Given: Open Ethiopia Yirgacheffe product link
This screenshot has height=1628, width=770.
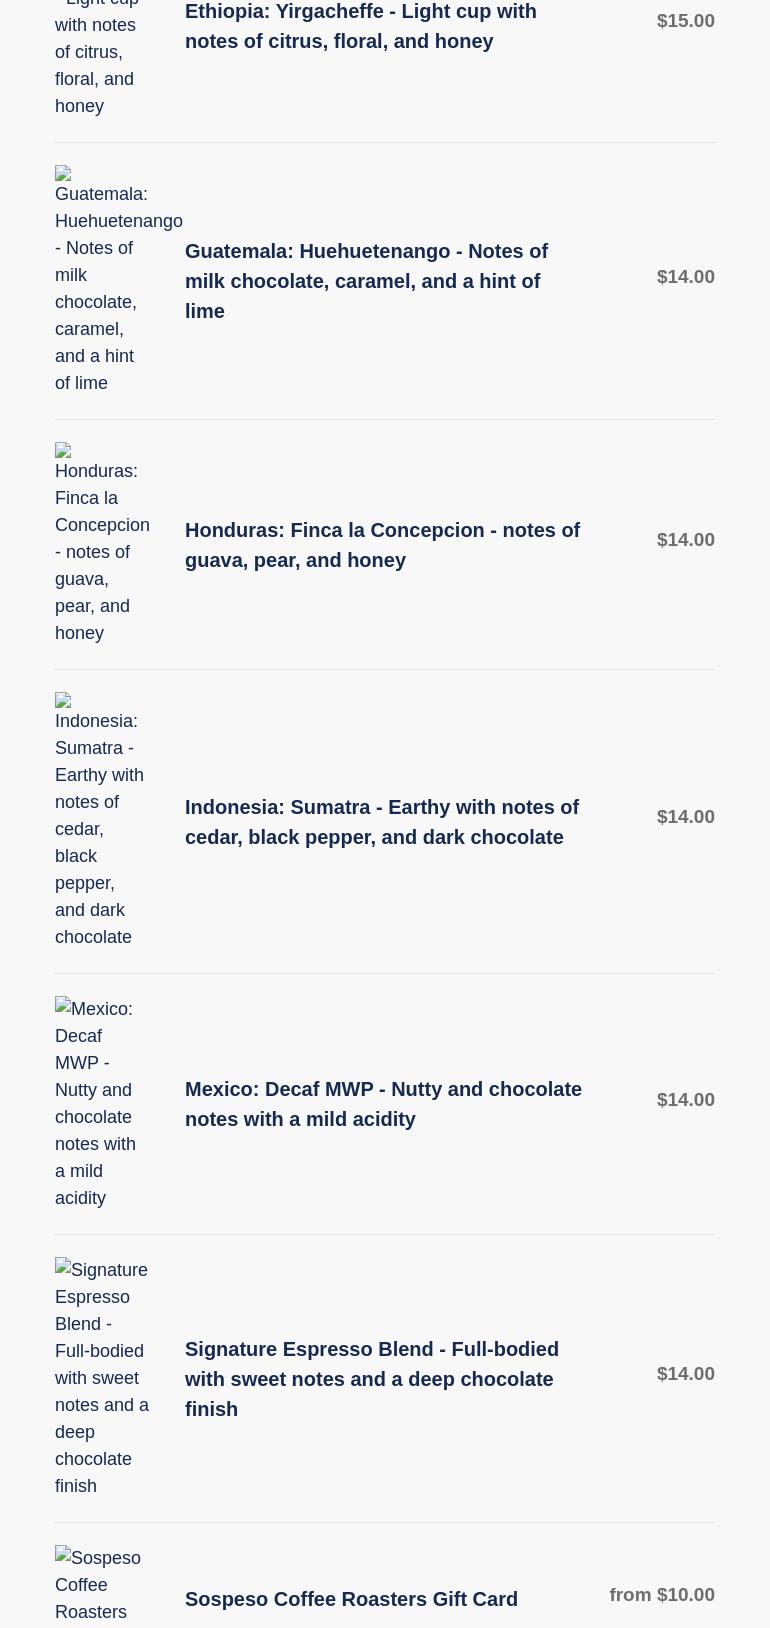Looking at the screenshot, I should point(360,26).
